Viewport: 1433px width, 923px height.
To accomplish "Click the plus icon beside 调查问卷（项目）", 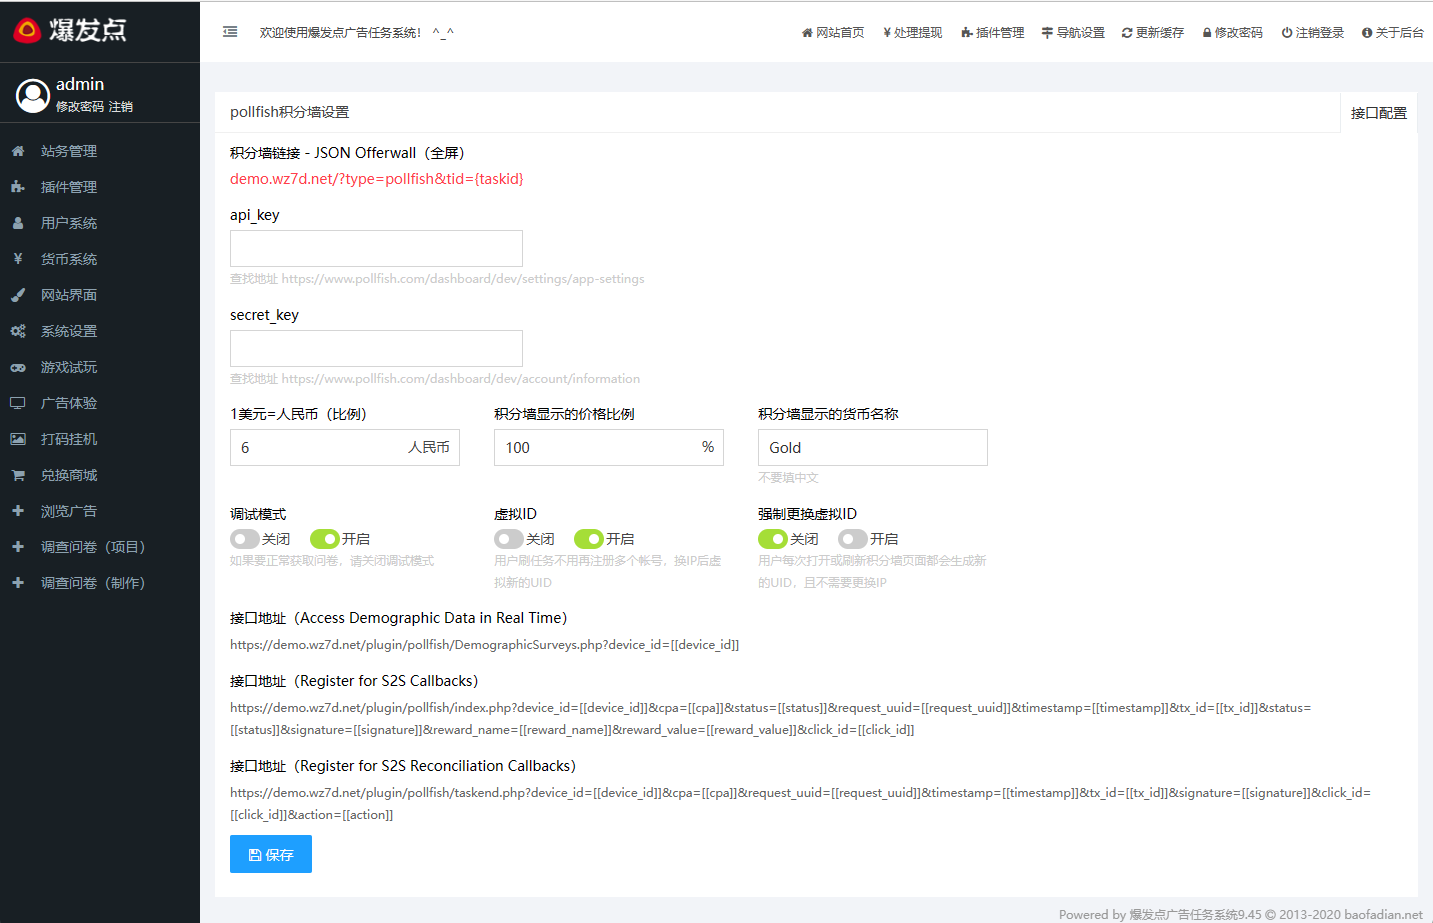I will point(18,547).
